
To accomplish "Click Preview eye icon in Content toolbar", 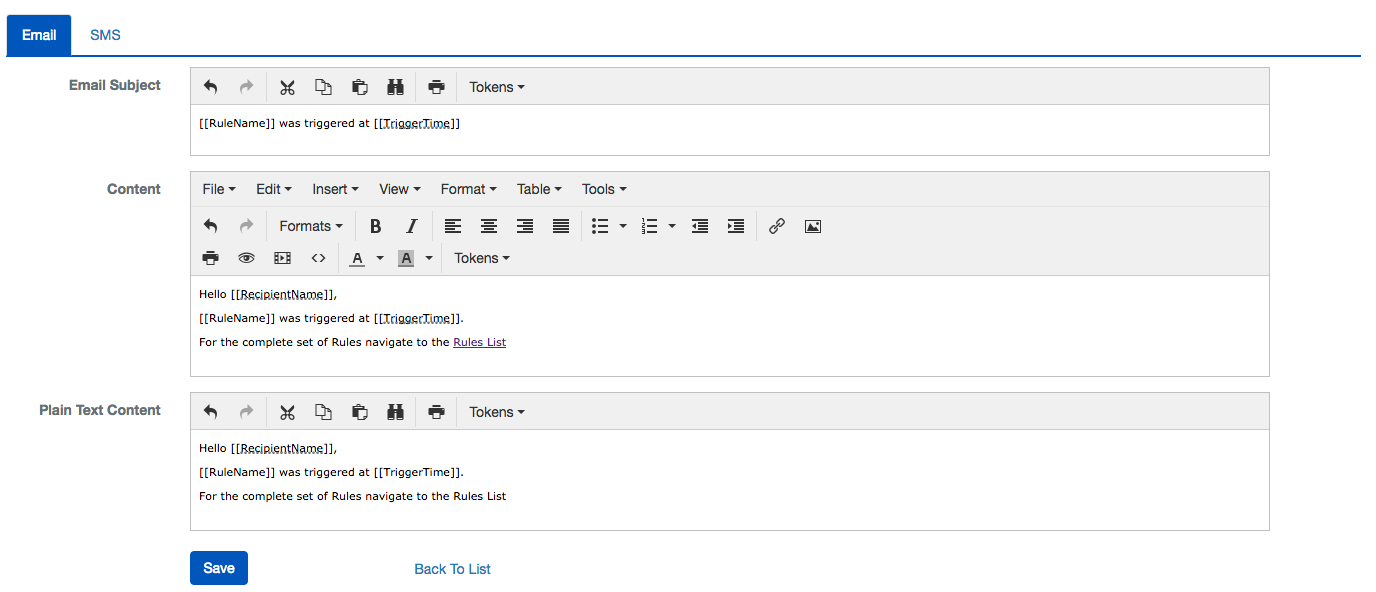I will click(246, 258).
